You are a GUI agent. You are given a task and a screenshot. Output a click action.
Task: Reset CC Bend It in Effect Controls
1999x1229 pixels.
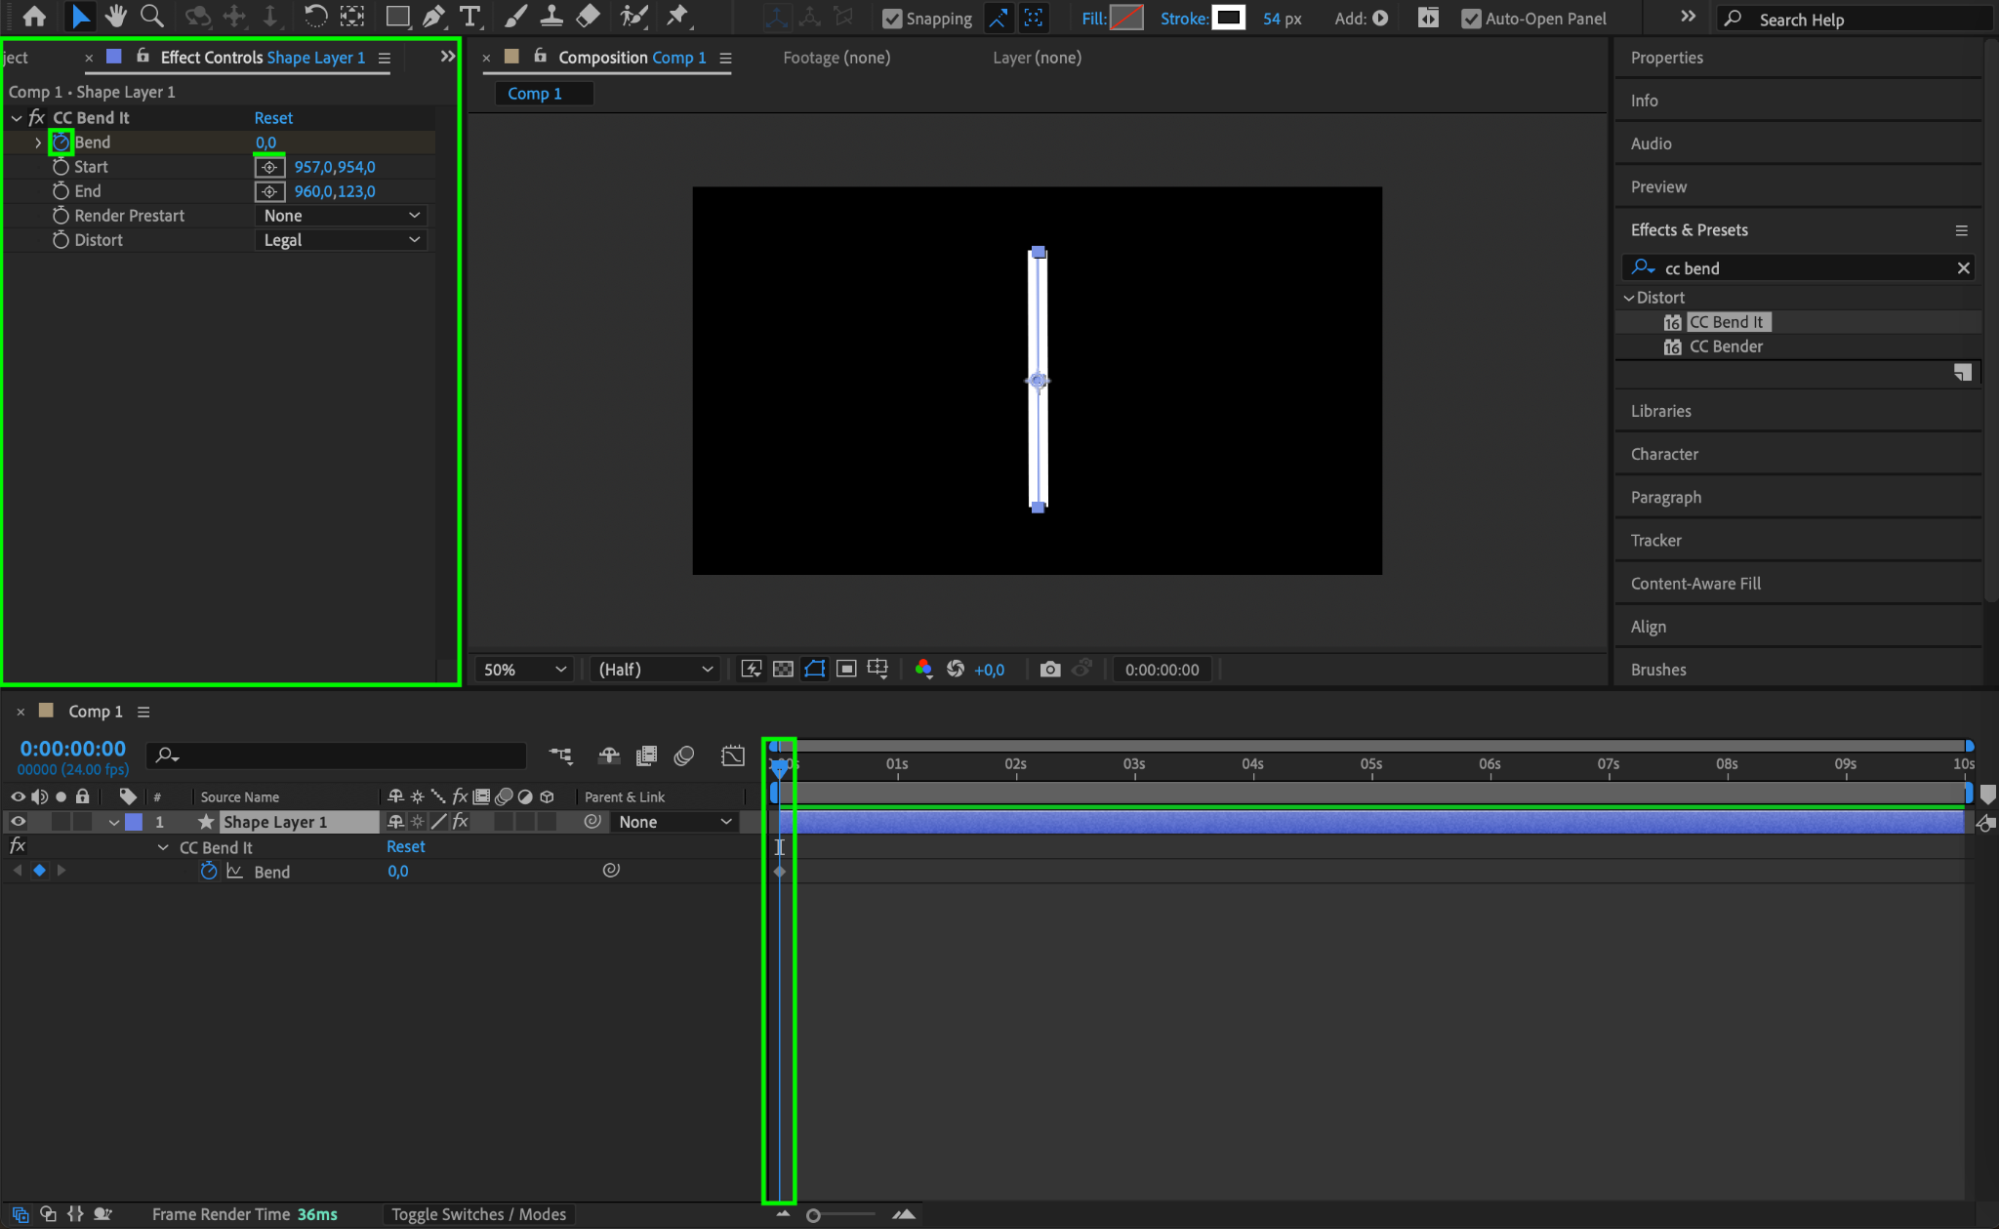point(273,117)
